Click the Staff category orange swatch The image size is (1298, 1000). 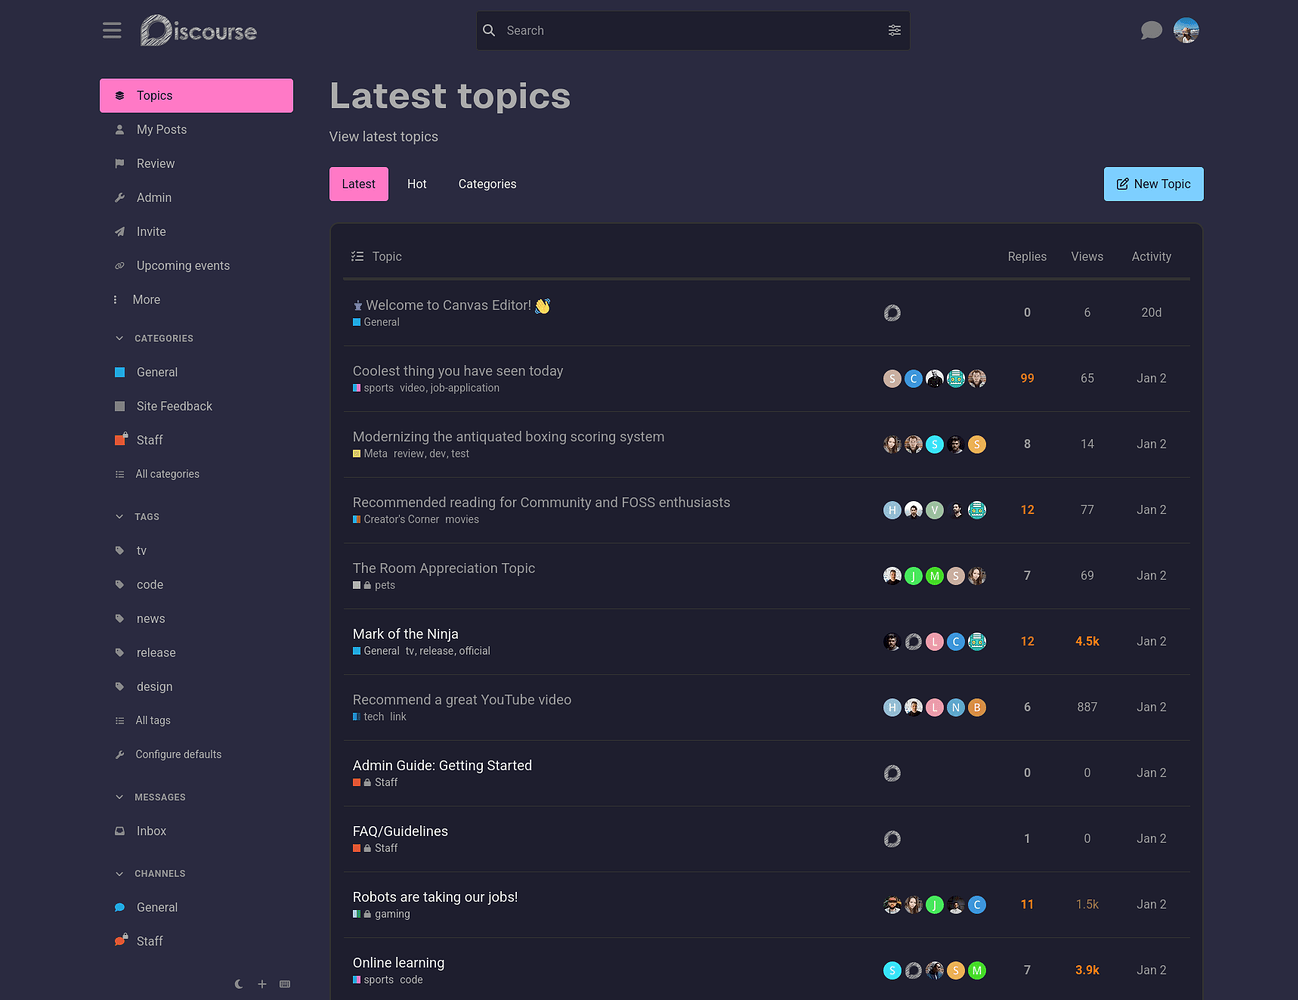(120, 440)
